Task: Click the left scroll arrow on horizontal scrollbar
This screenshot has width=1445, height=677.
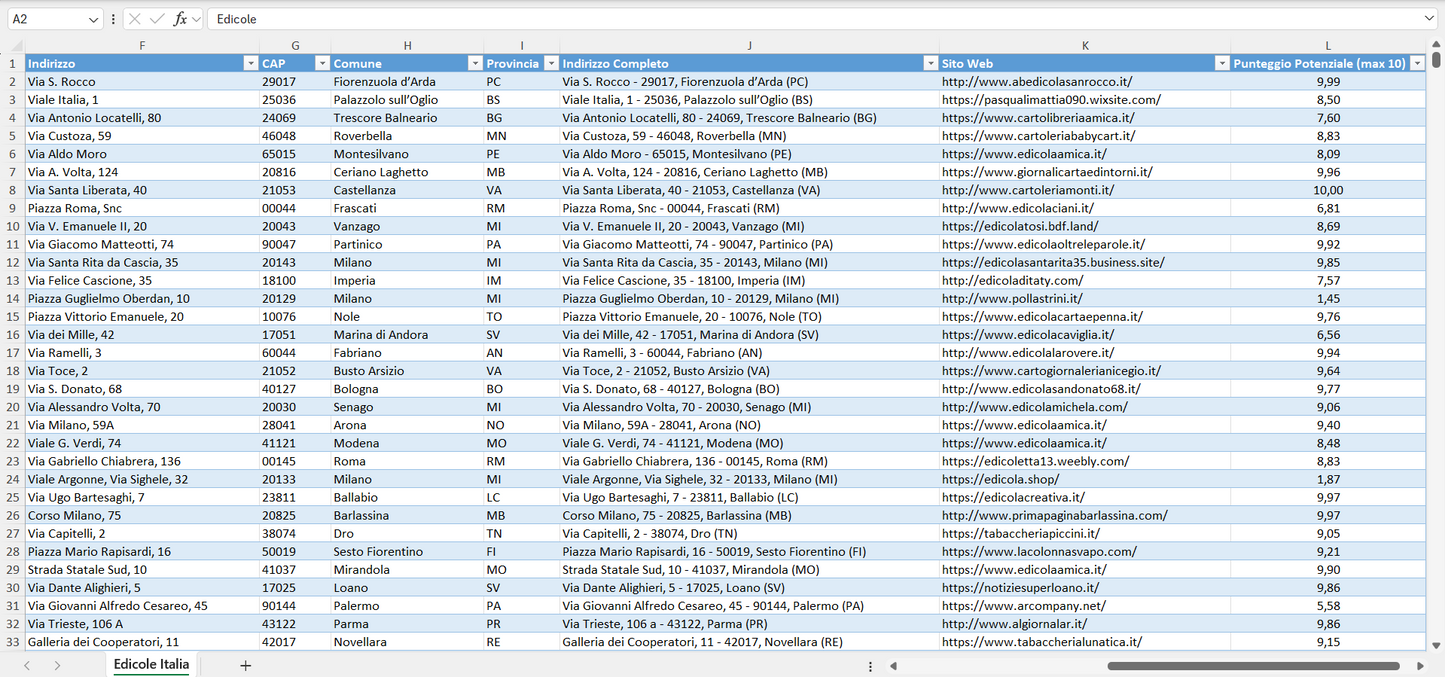Action: pos(893,665)
